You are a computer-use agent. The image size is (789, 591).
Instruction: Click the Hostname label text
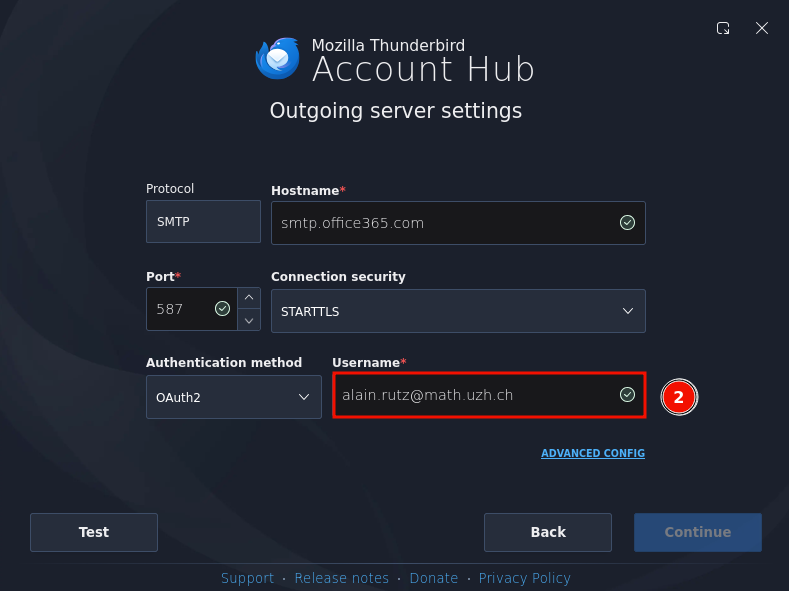tap(305, 191)
